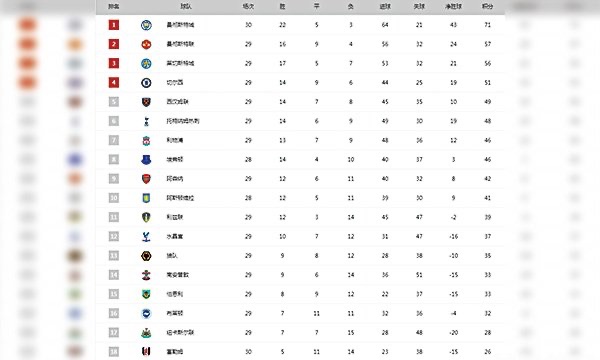Click the West Ham United crest
This screenshot has height=360, width=600.
coord(146,102)
